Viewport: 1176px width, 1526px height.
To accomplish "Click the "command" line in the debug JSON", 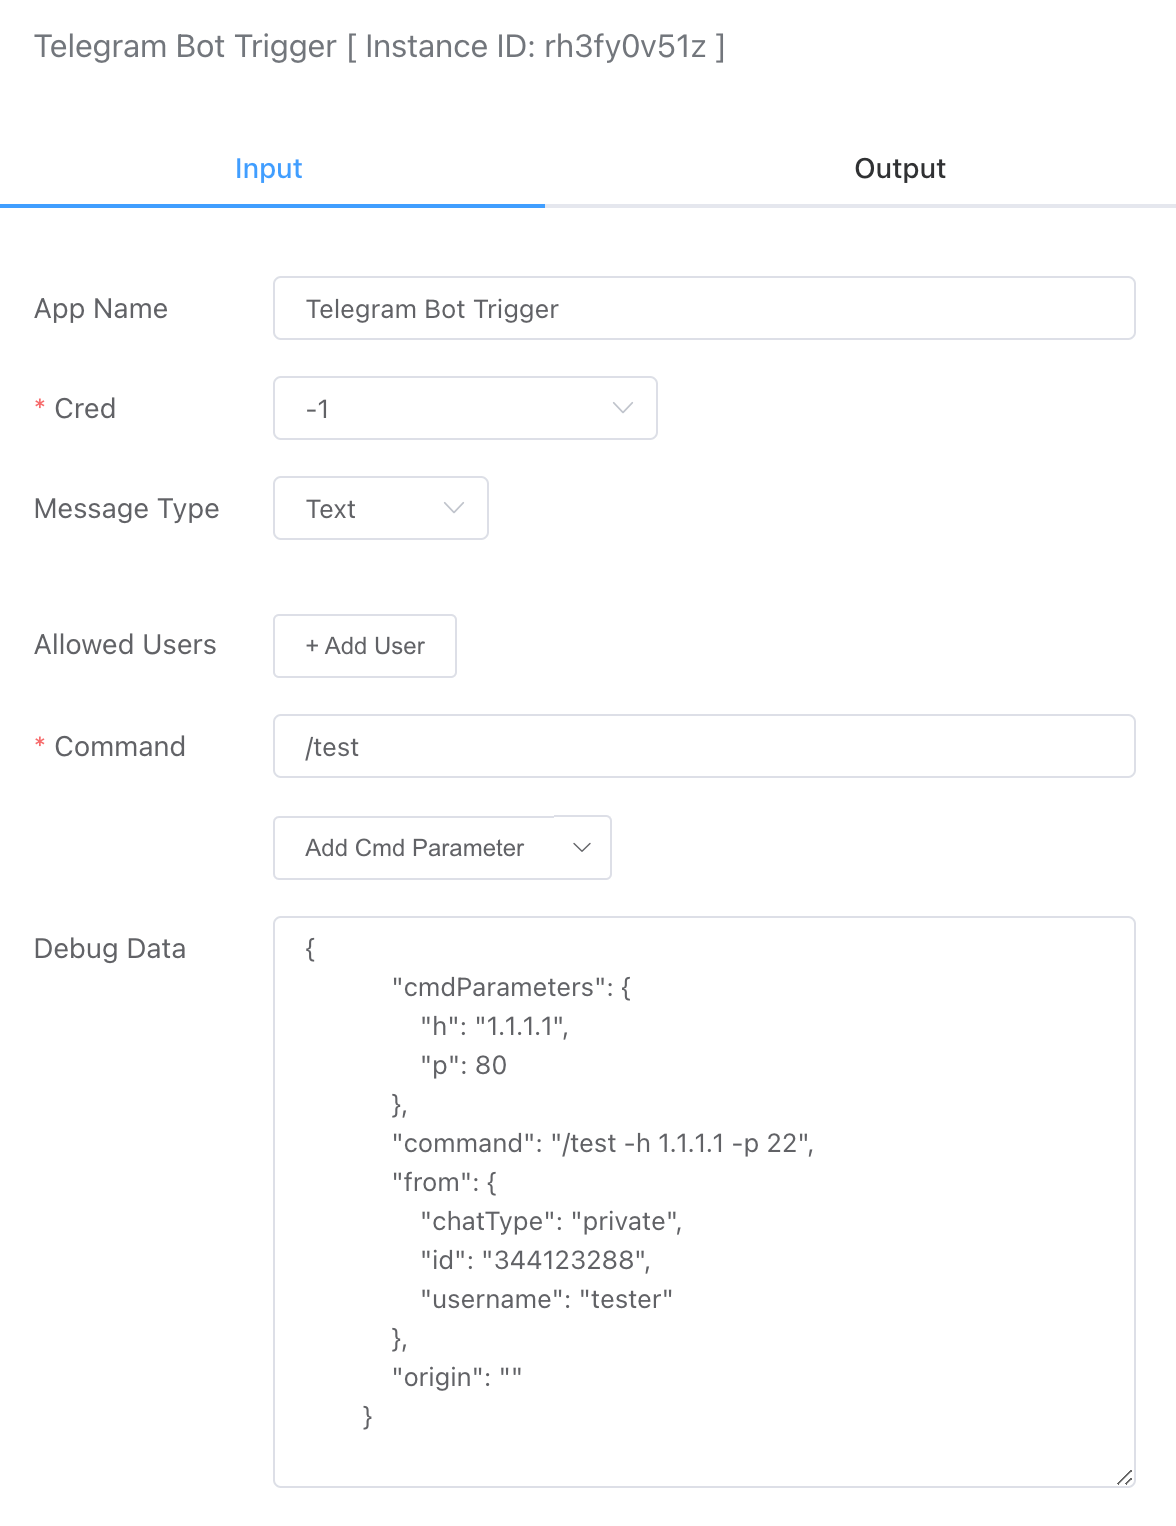I will click(x=602, y=1143).
